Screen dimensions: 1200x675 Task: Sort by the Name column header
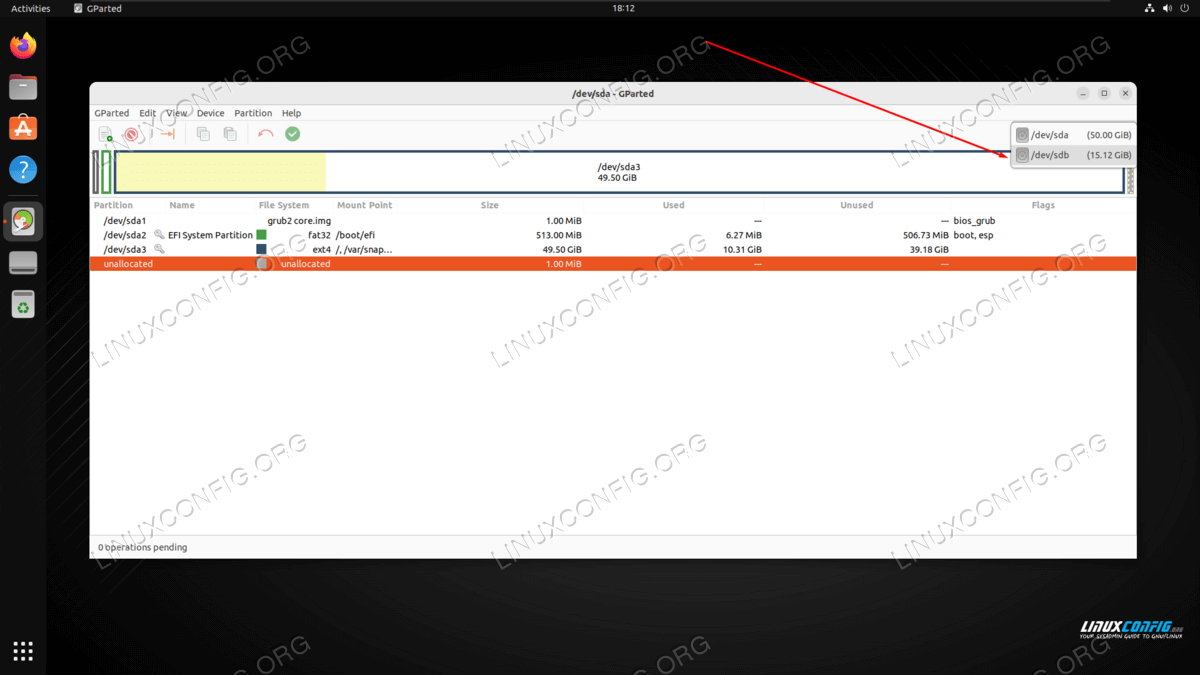(182, 205)
